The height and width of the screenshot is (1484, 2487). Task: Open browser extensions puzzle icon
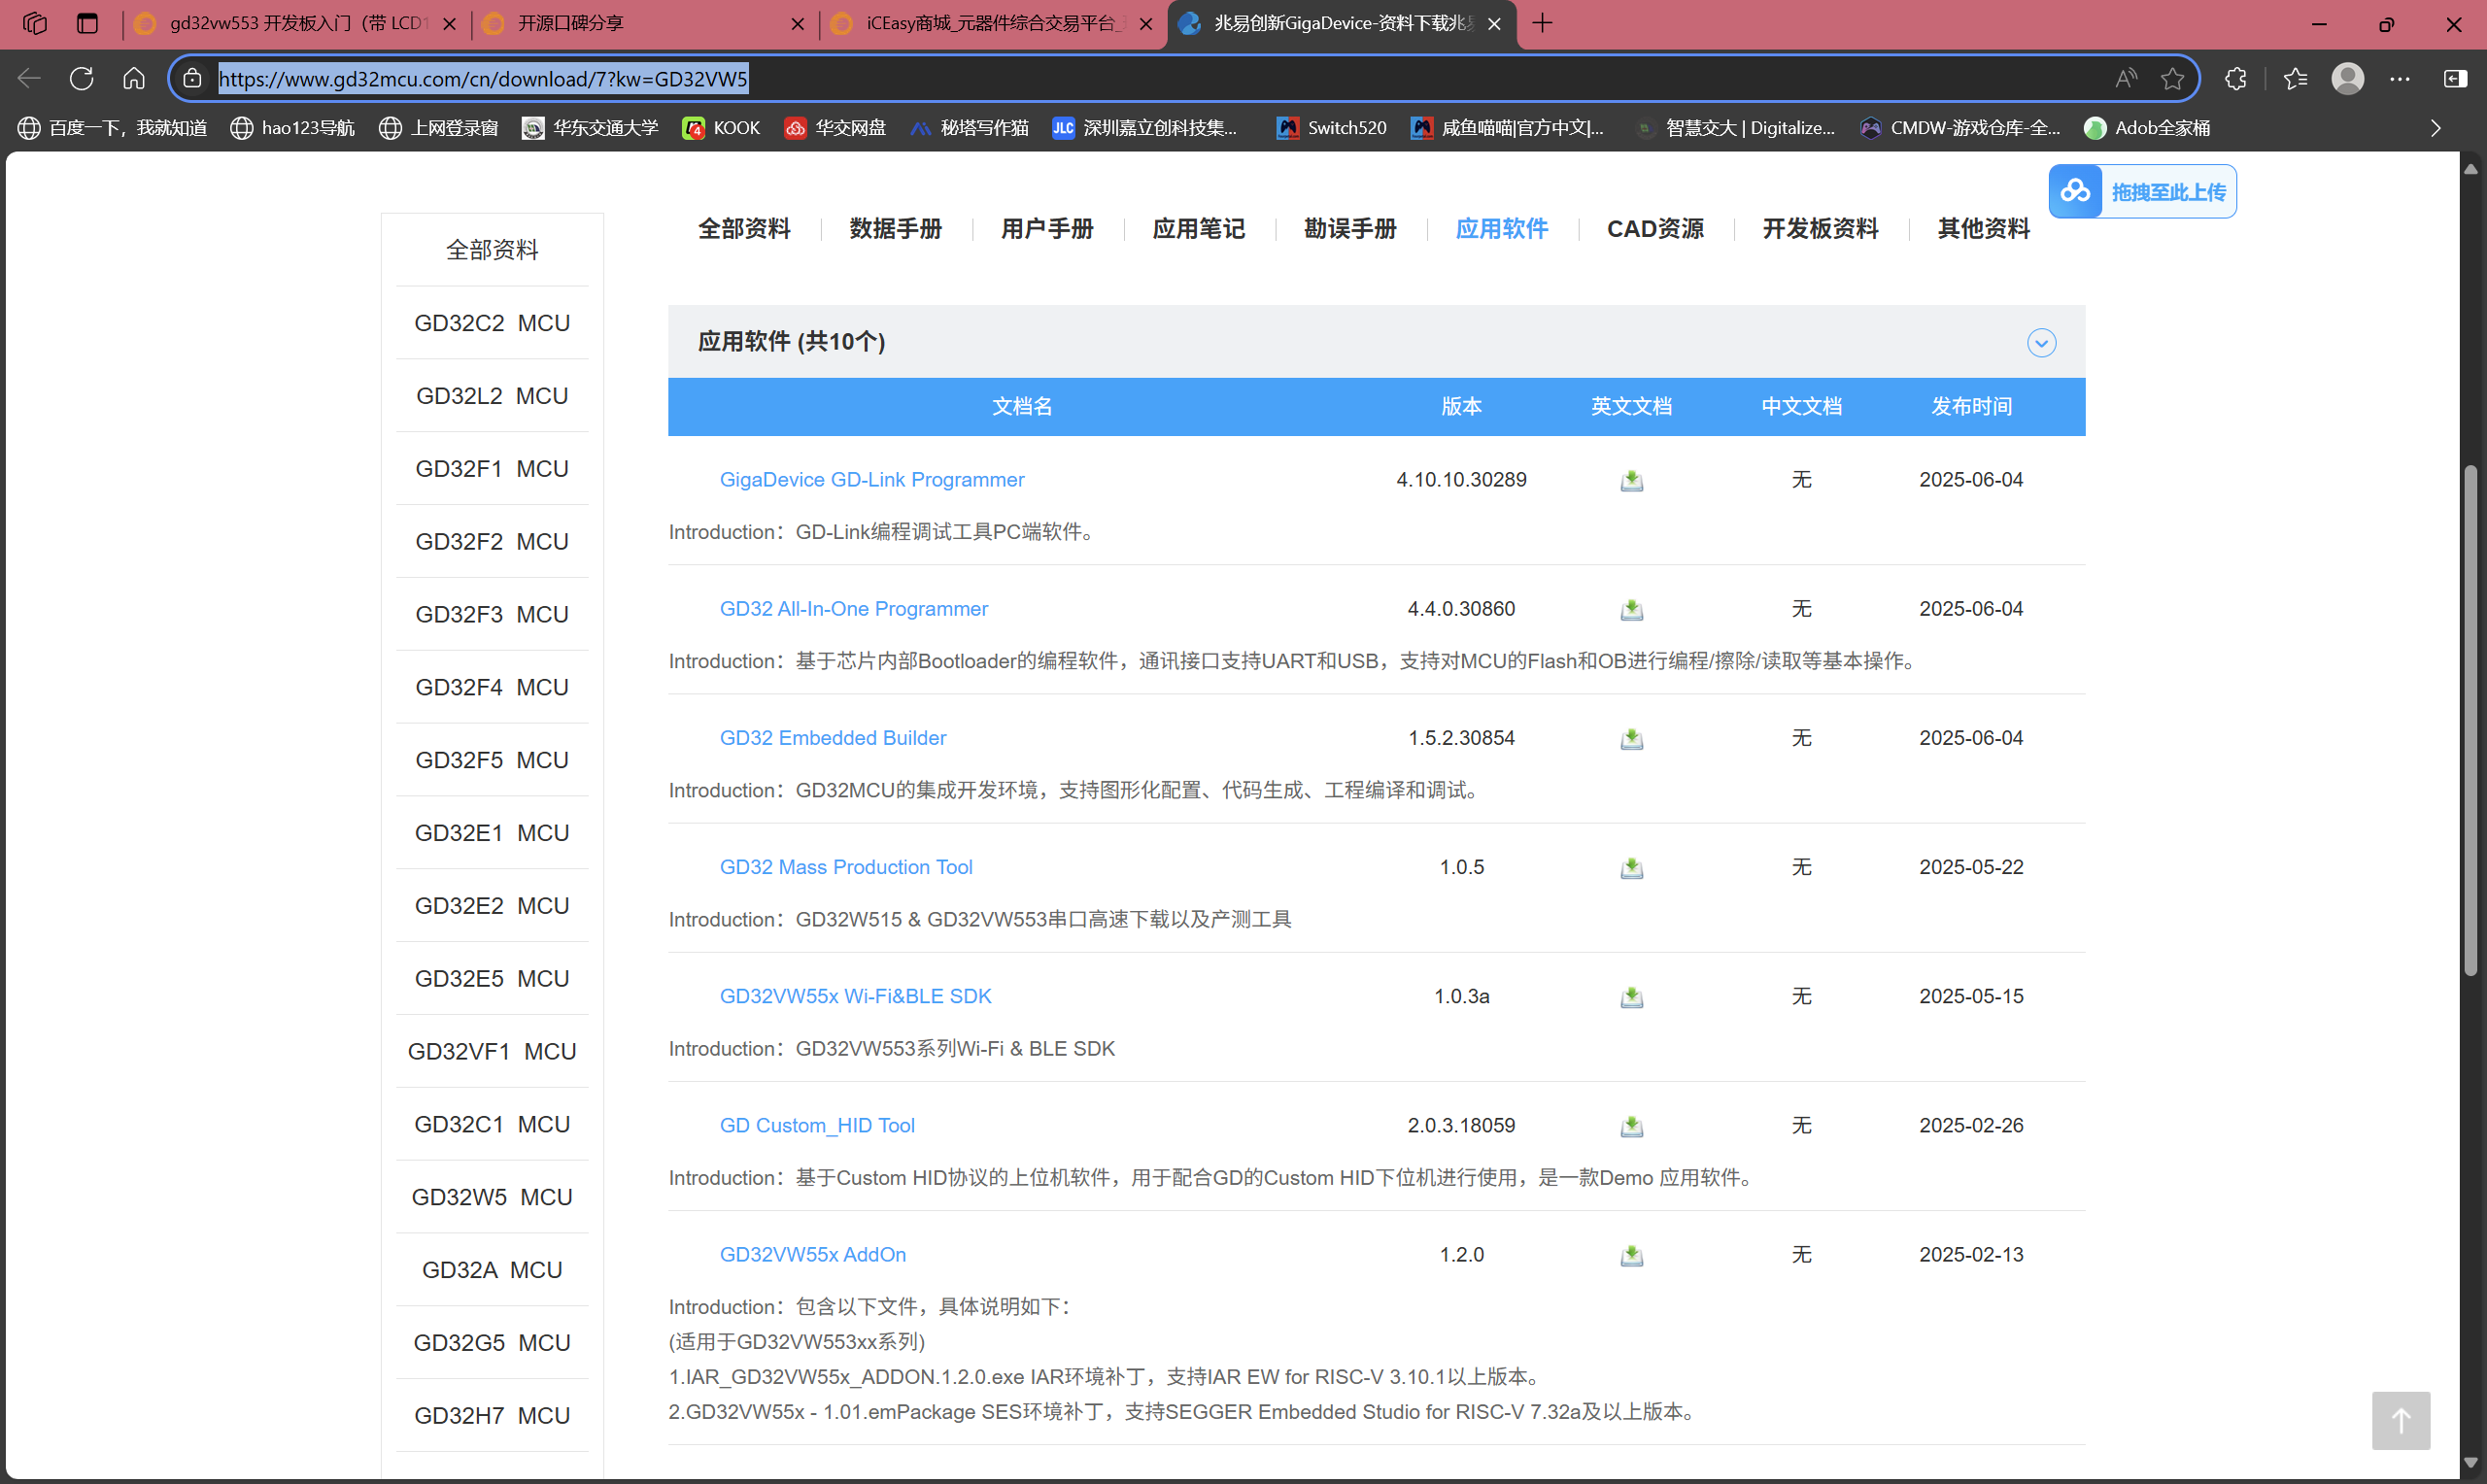pyautogui.click(x=2236, y=79)
